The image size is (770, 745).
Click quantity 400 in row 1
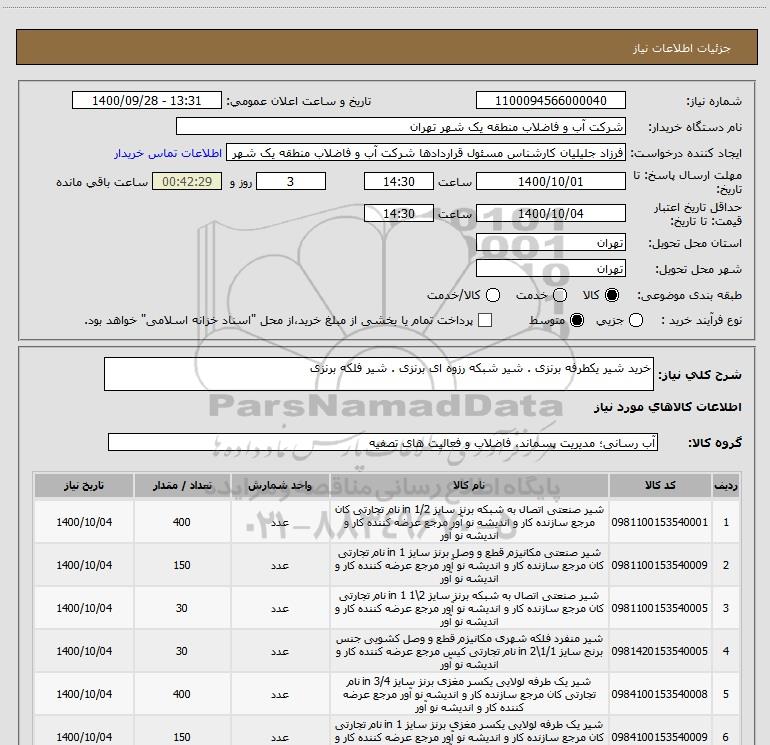coord(182,522)
